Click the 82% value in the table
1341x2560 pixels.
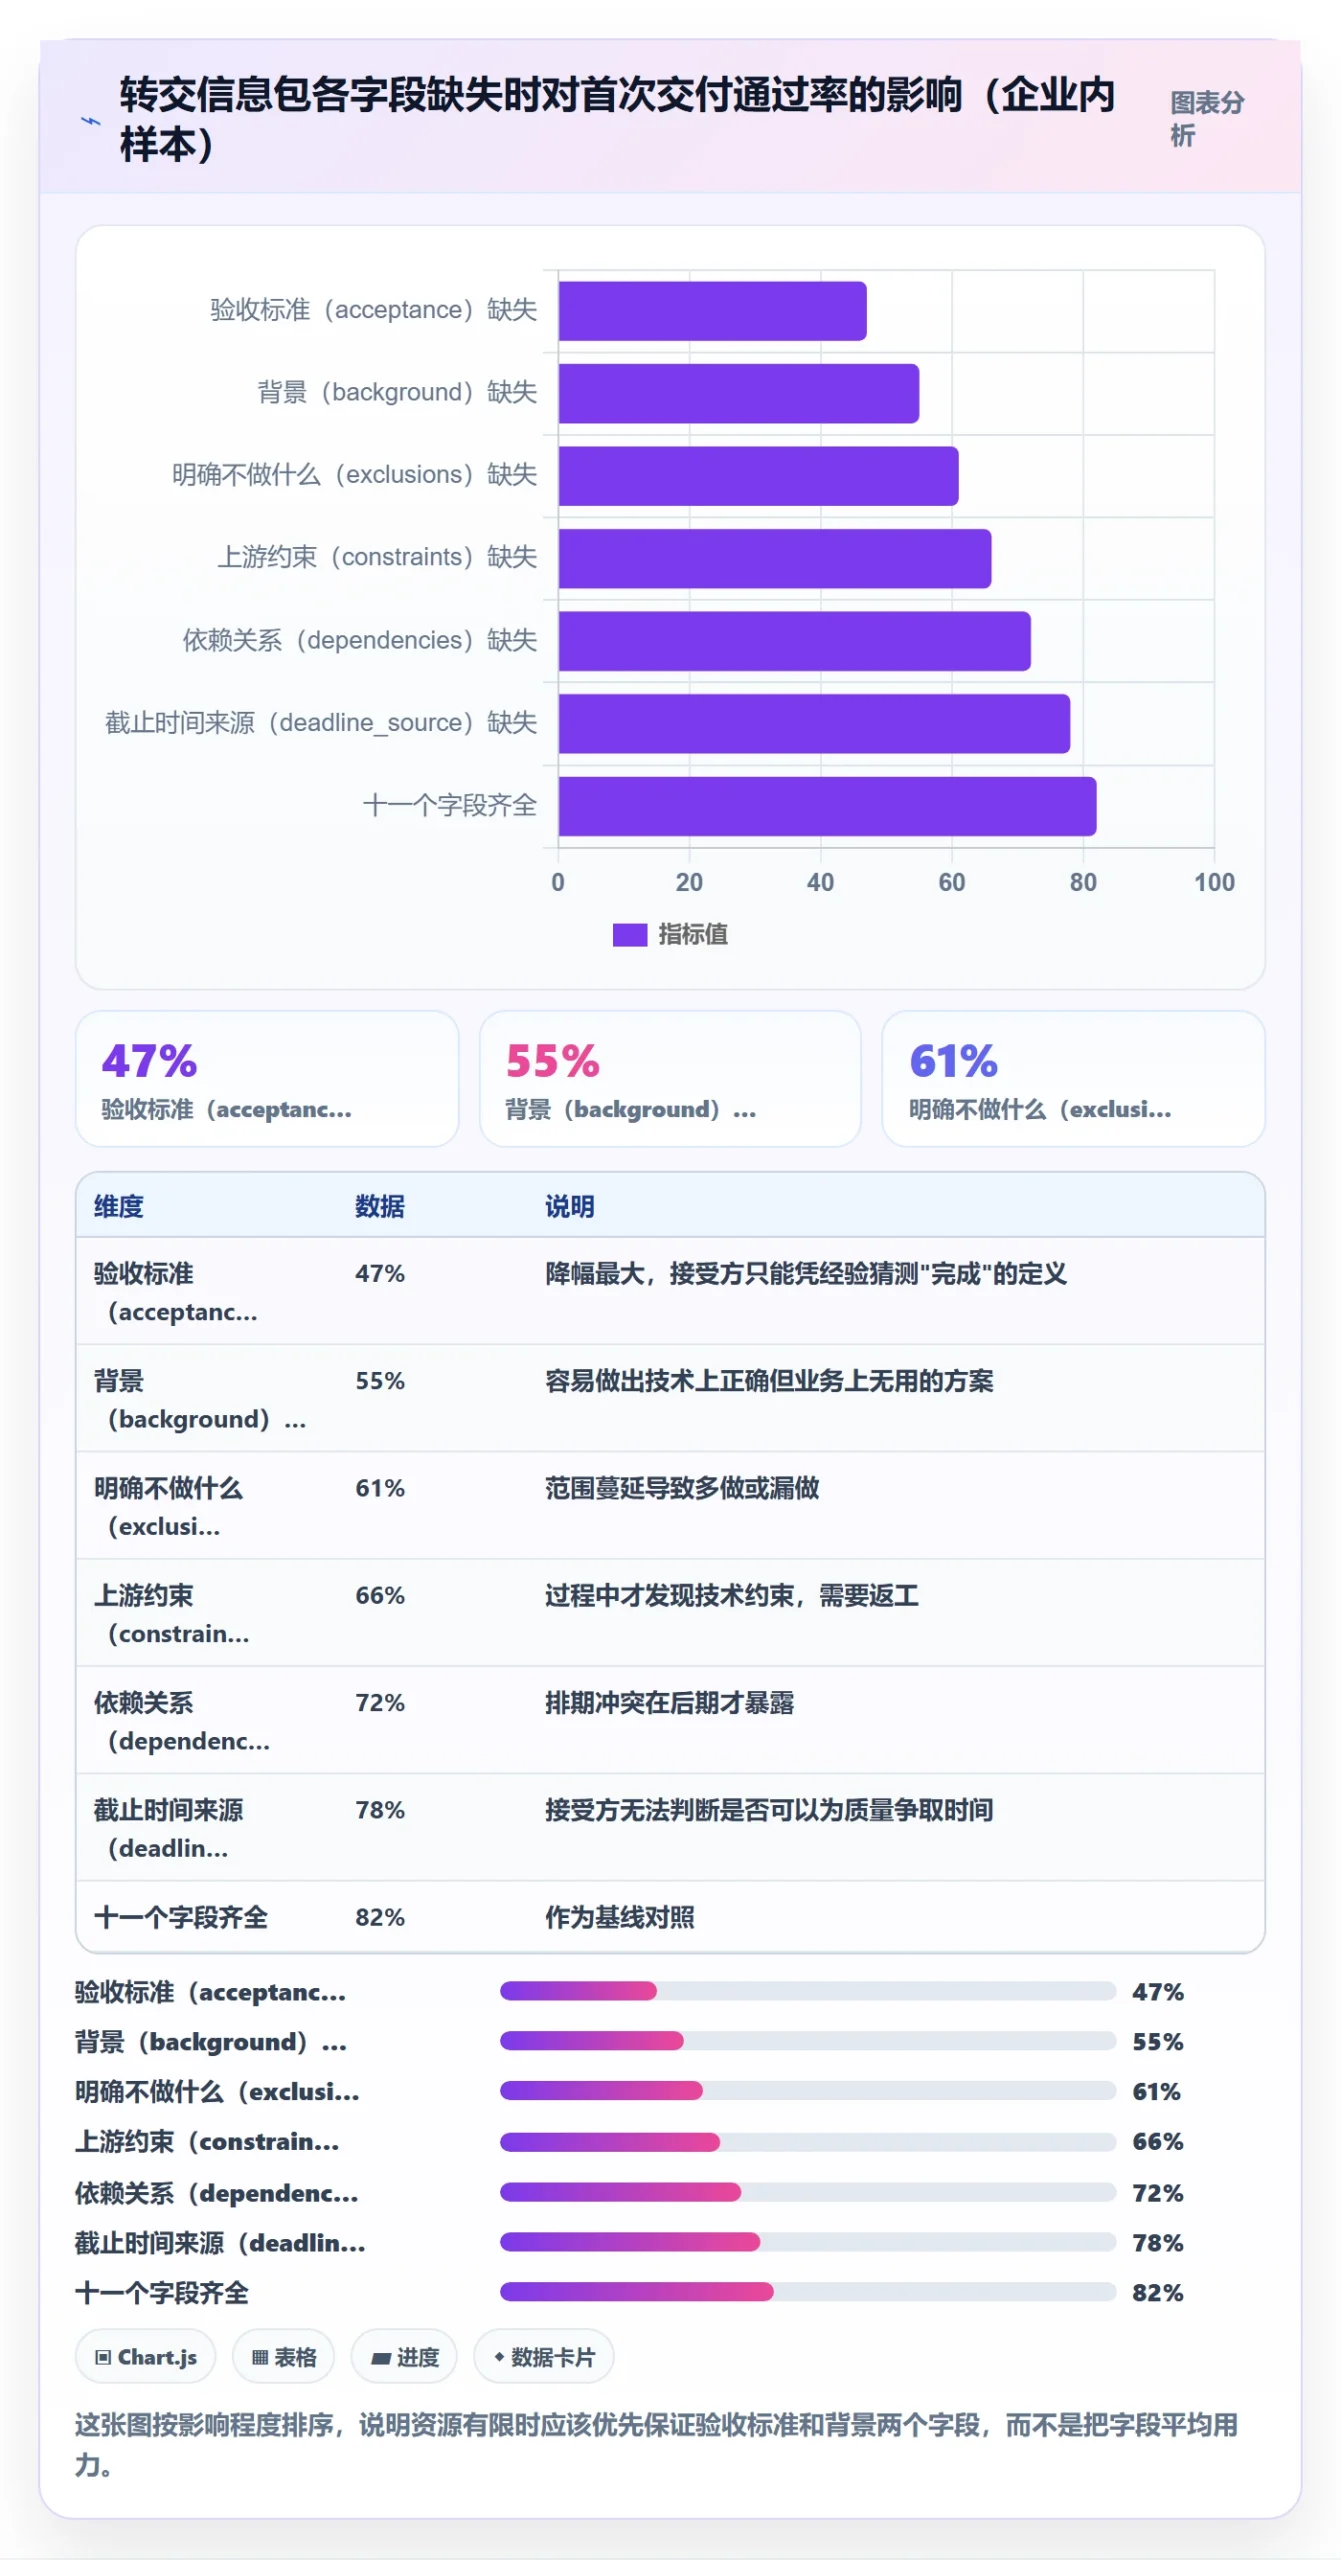coord(380,1916)
